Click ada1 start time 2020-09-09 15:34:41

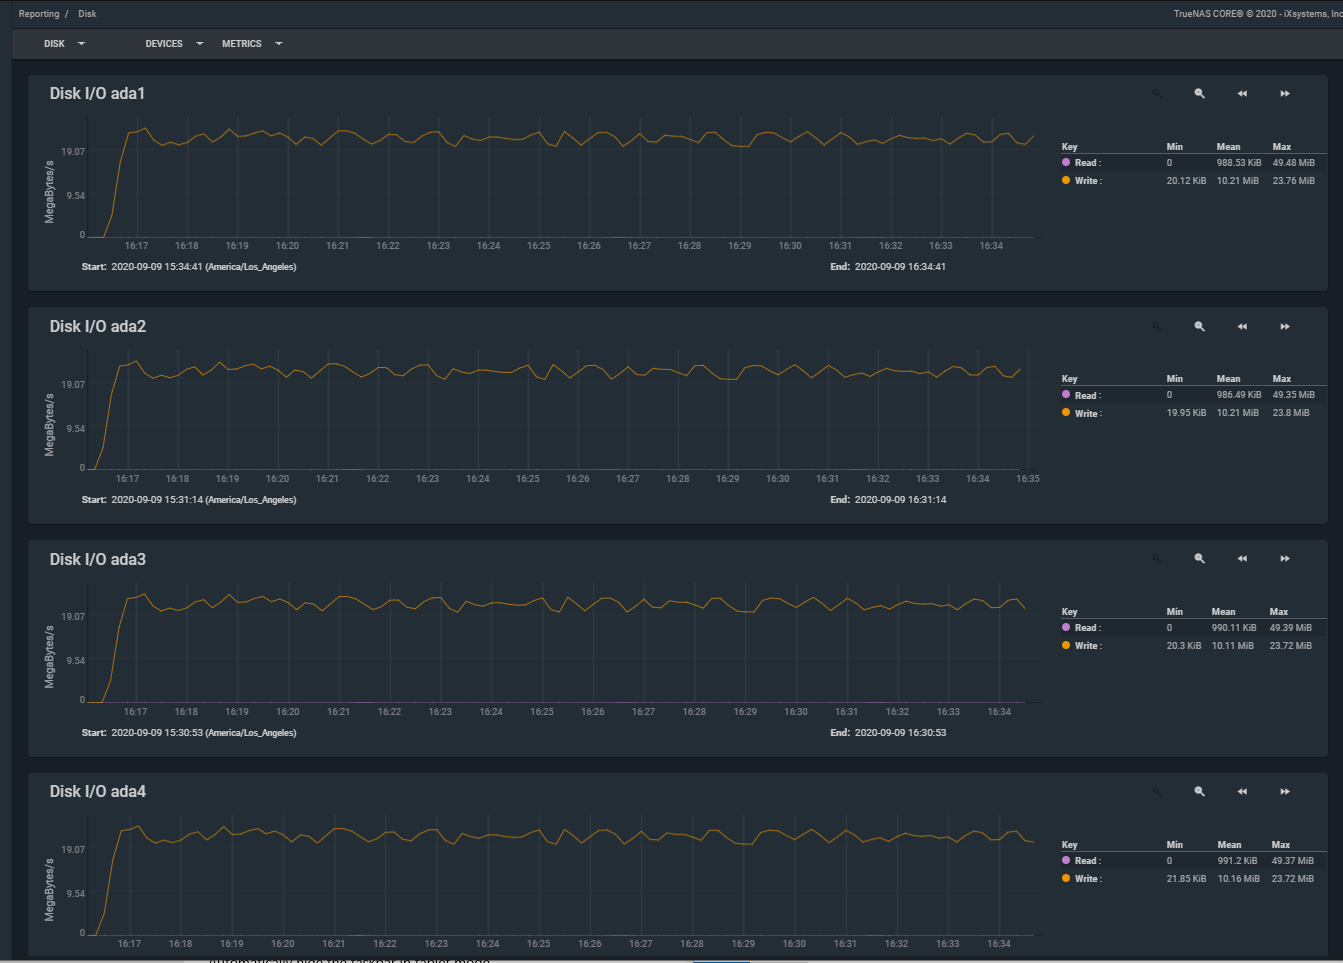tap(203, 267)
